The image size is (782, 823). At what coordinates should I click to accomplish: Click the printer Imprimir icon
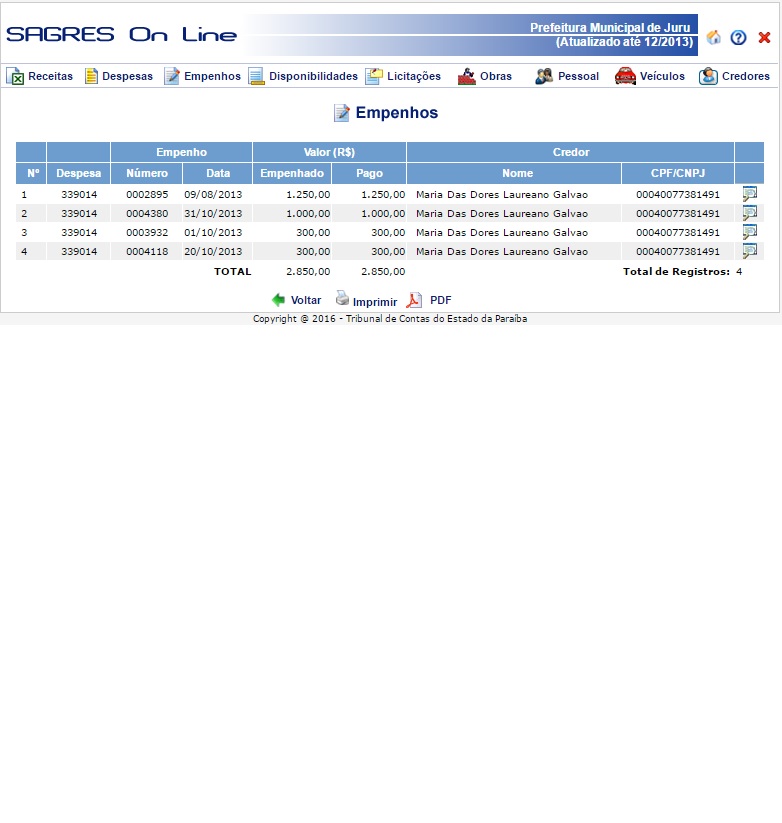click(x=342, y=298)
